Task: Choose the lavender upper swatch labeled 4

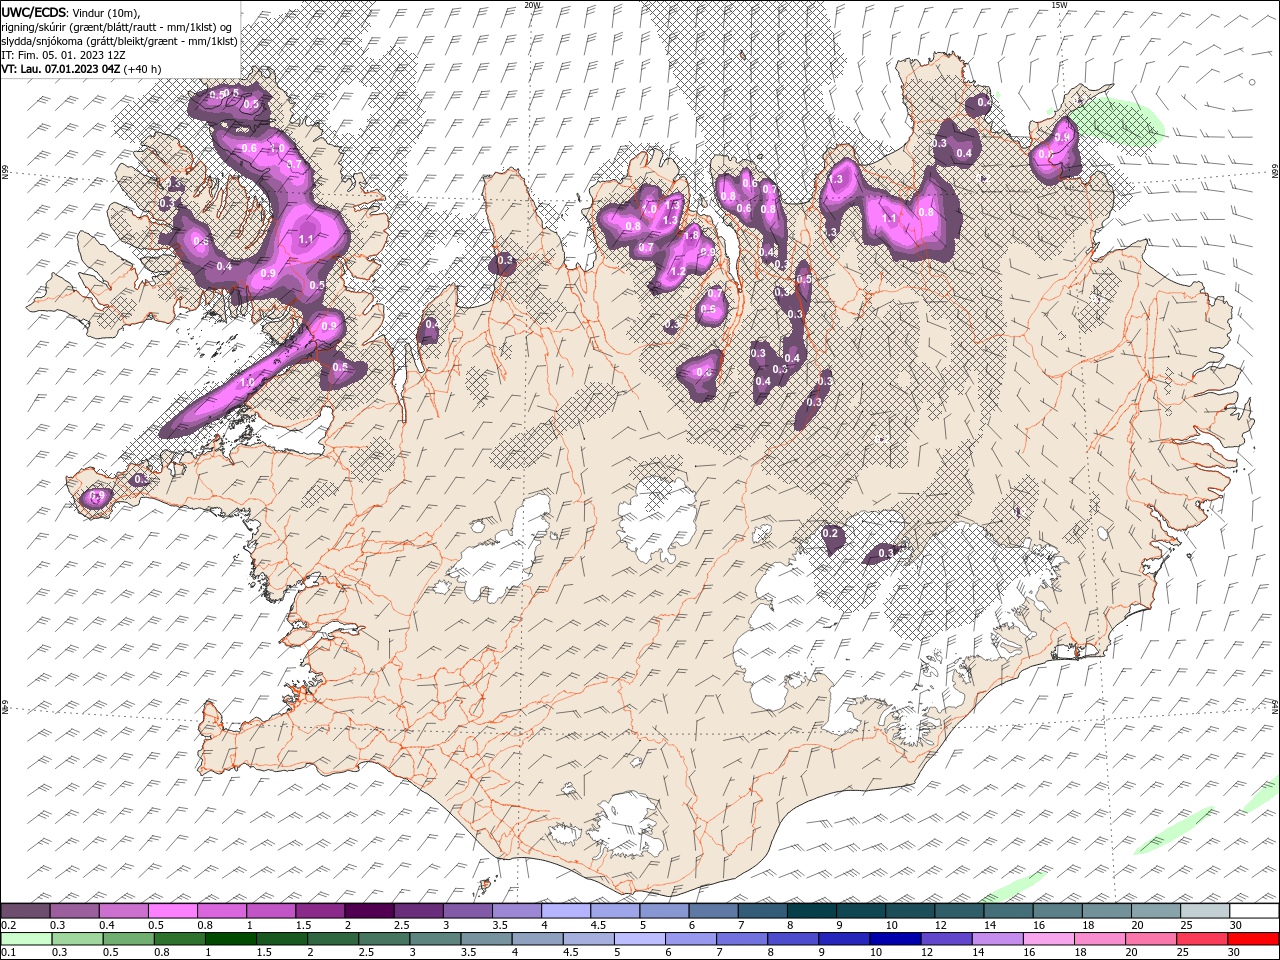Action: [x=566, y=911]
